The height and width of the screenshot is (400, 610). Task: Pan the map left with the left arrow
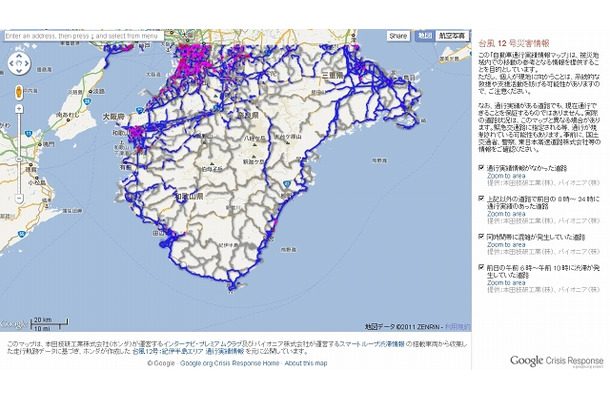pyautogui.click(x=12, y=63)
